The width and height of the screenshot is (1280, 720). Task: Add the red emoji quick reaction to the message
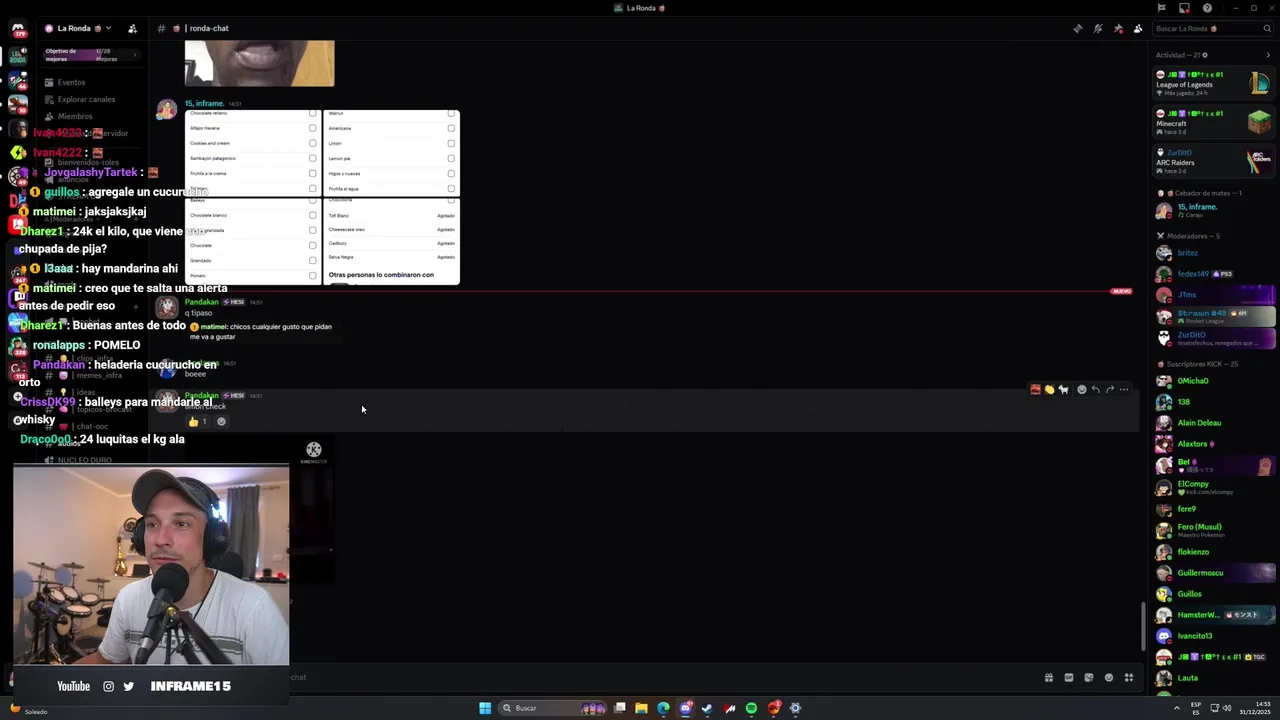coord(1035,390)
